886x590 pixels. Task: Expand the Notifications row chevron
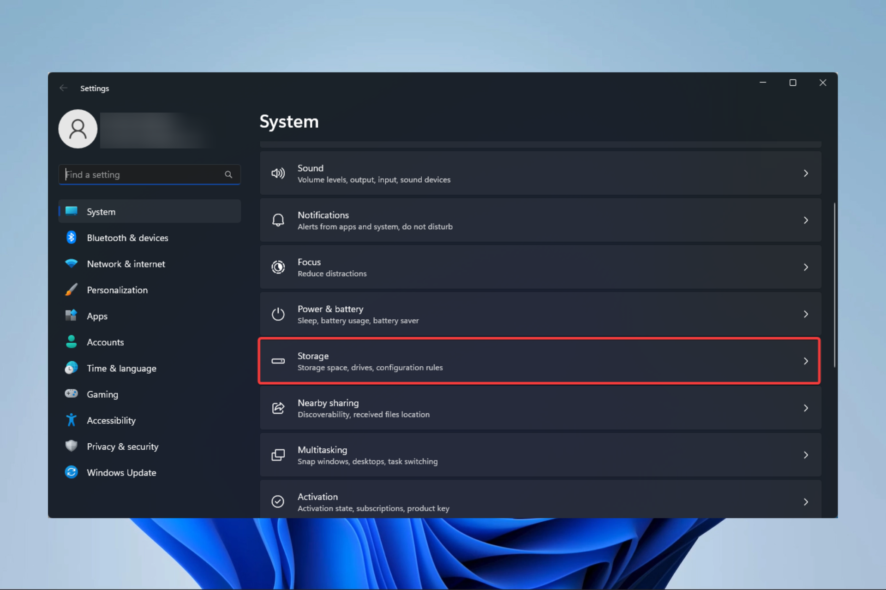pyautogui.click(x=806, y=220)
